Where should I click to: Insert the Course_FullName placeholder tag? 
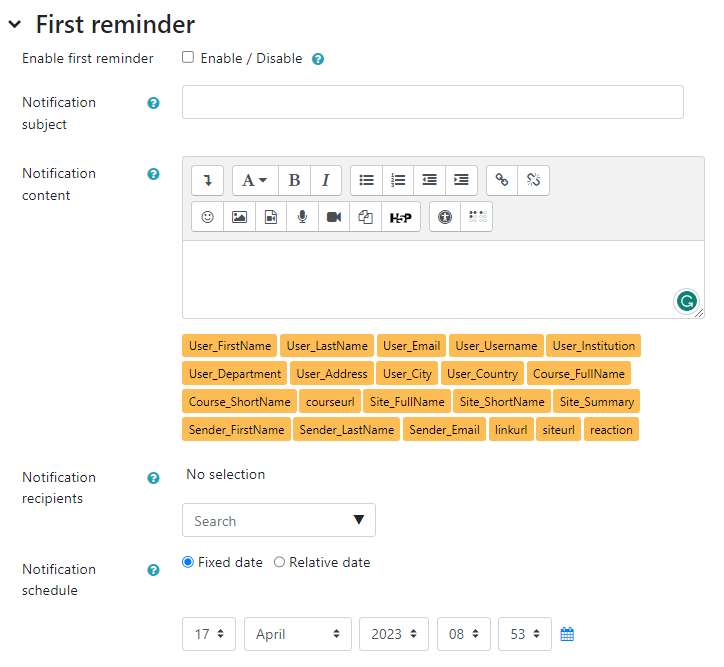coord(579,374)
